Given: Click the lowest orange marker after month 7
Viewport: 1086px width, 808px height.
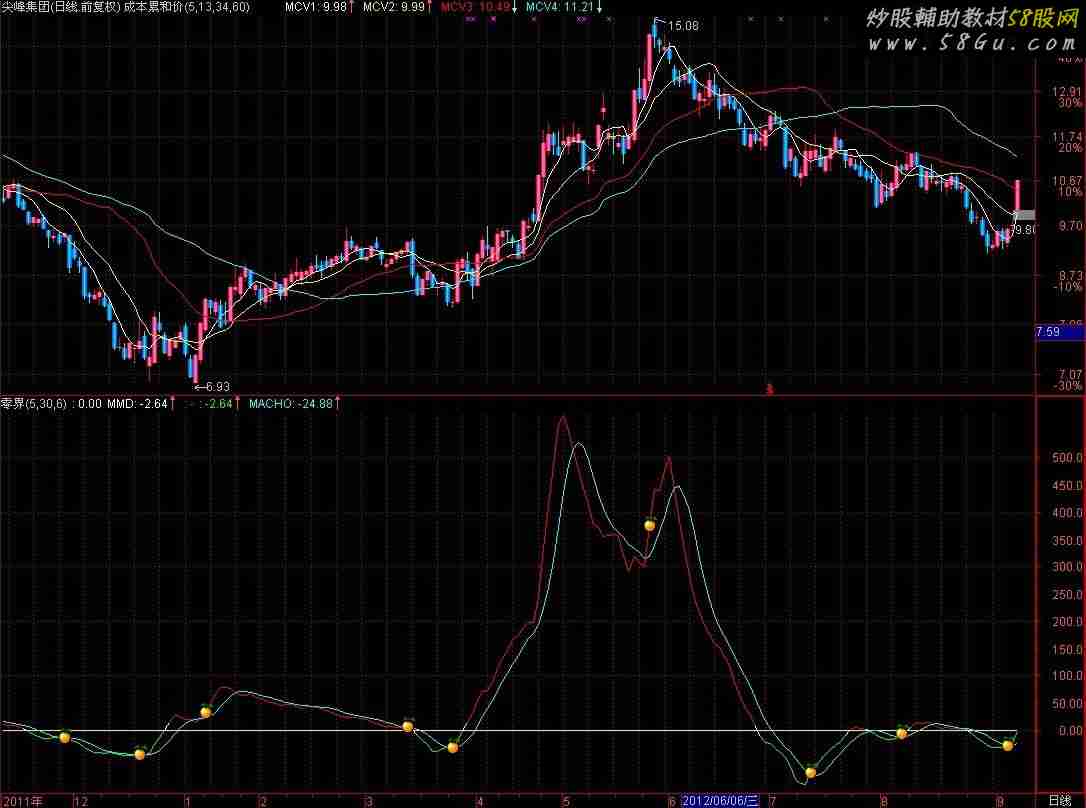Looking at the screenshot, I should click(x=811, y=772).
